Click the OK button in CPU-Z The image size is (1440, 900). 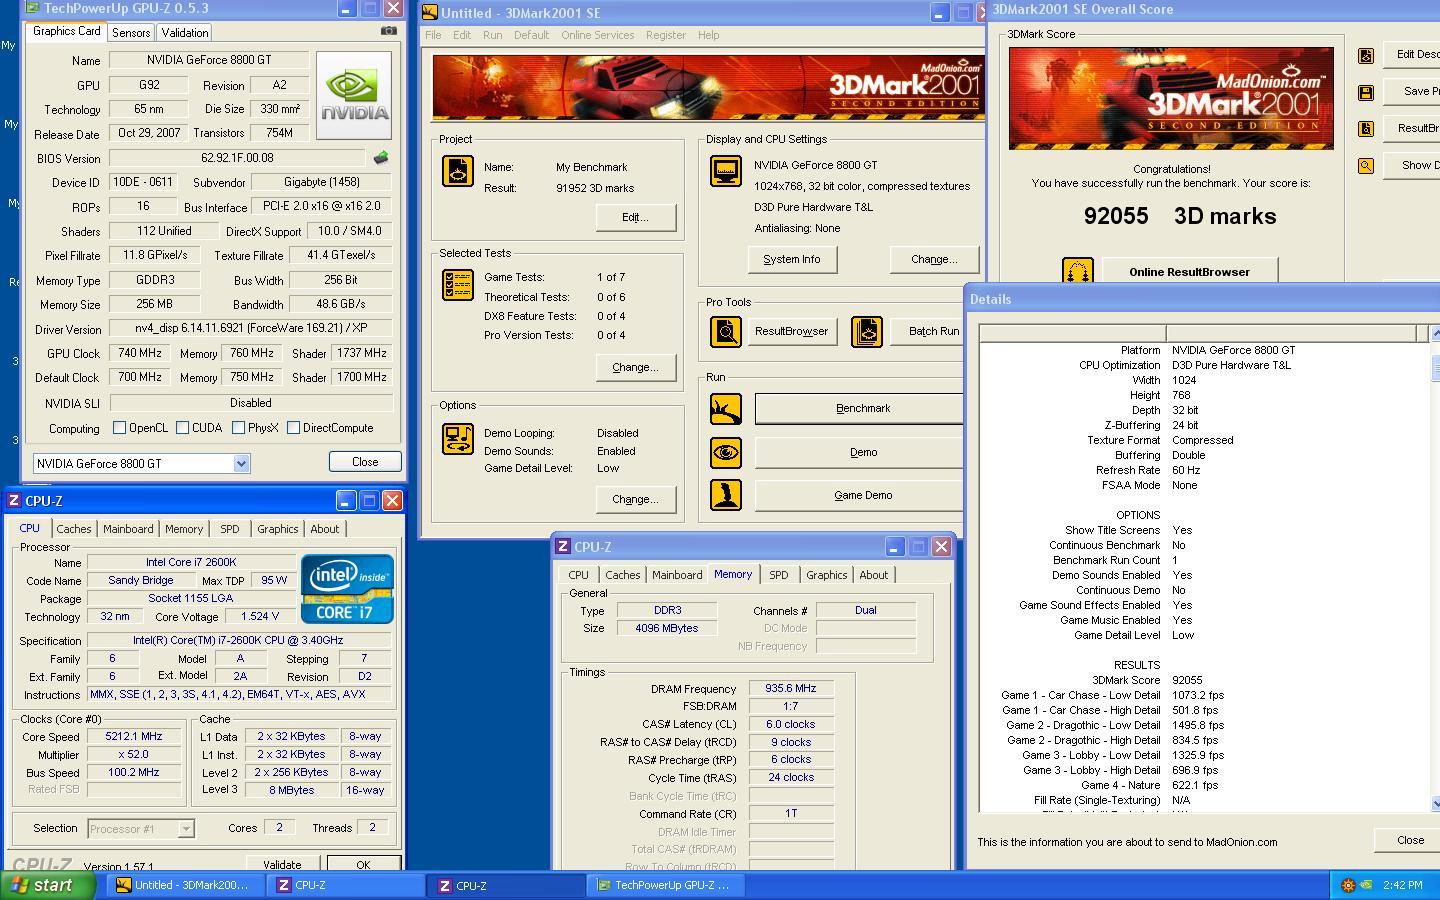tap(363, 864)
